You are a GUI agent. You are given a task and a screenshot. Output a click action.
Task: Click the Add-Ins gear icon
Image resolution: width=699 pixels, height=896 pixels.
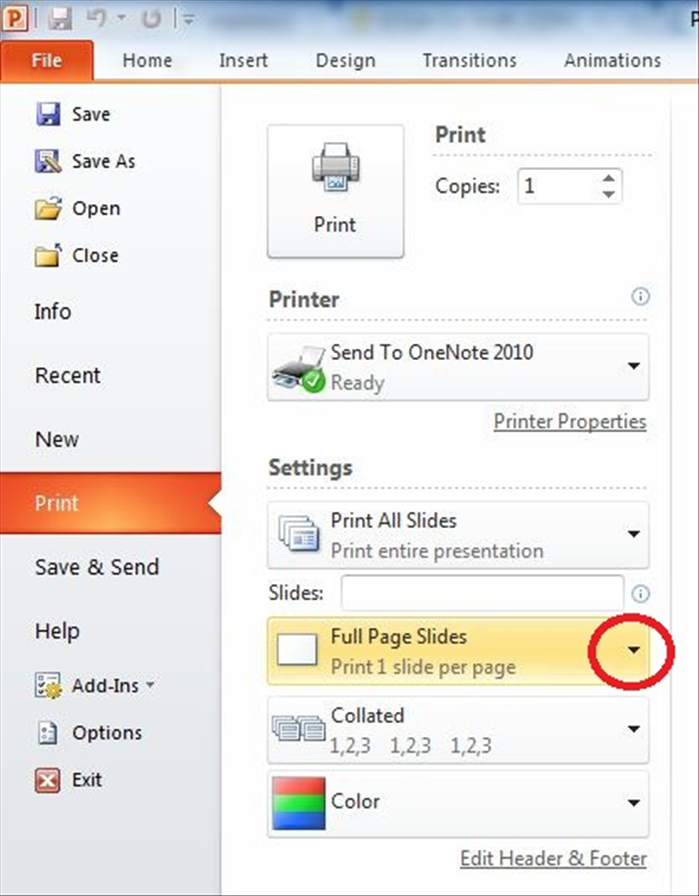[48, 685]
